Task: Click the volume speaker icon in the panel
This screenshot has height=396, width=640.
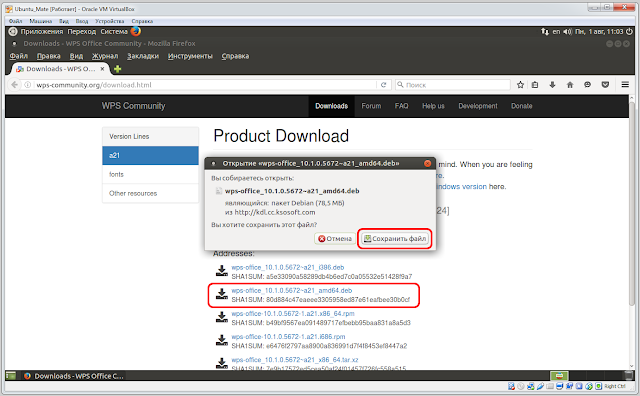Action: click(567, 31)
